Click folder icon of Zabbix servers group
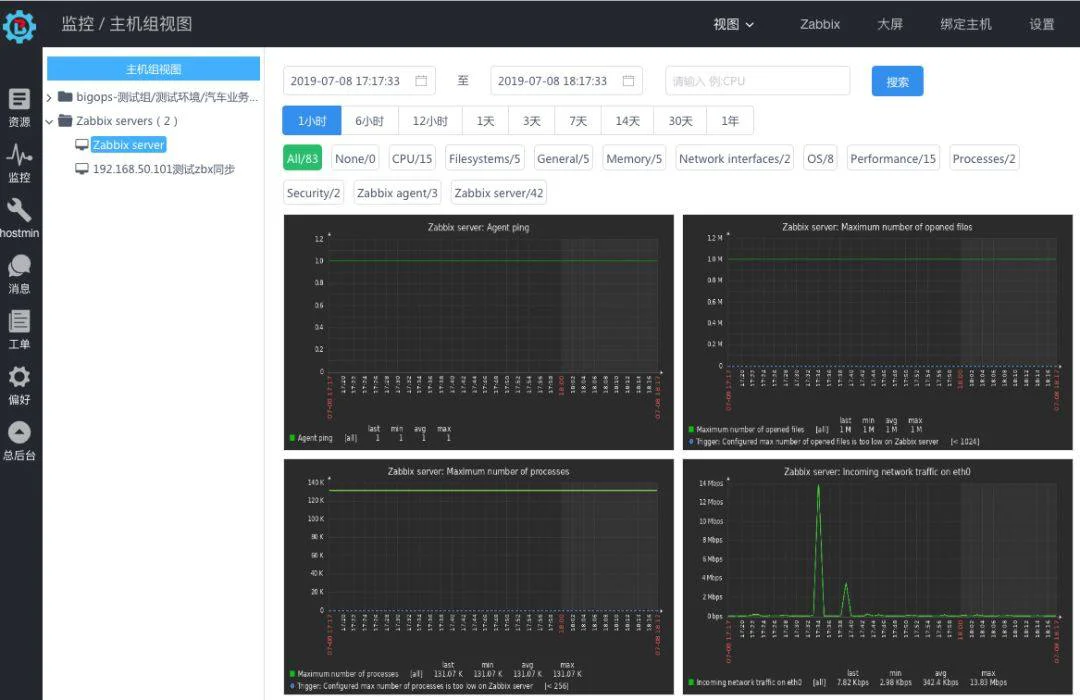 tap(65, 121)
